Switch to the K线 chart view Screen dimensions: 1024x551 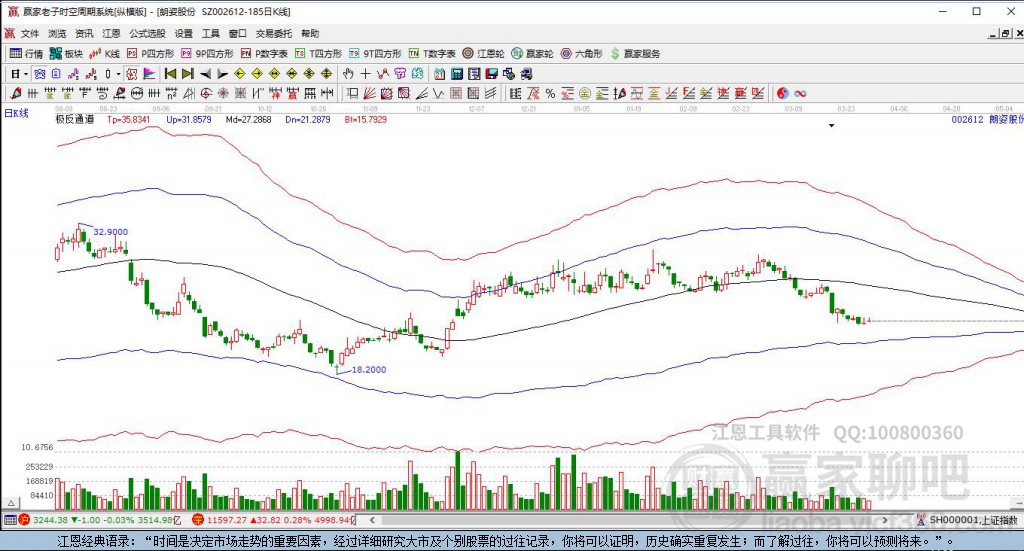[x=104, y=54]
